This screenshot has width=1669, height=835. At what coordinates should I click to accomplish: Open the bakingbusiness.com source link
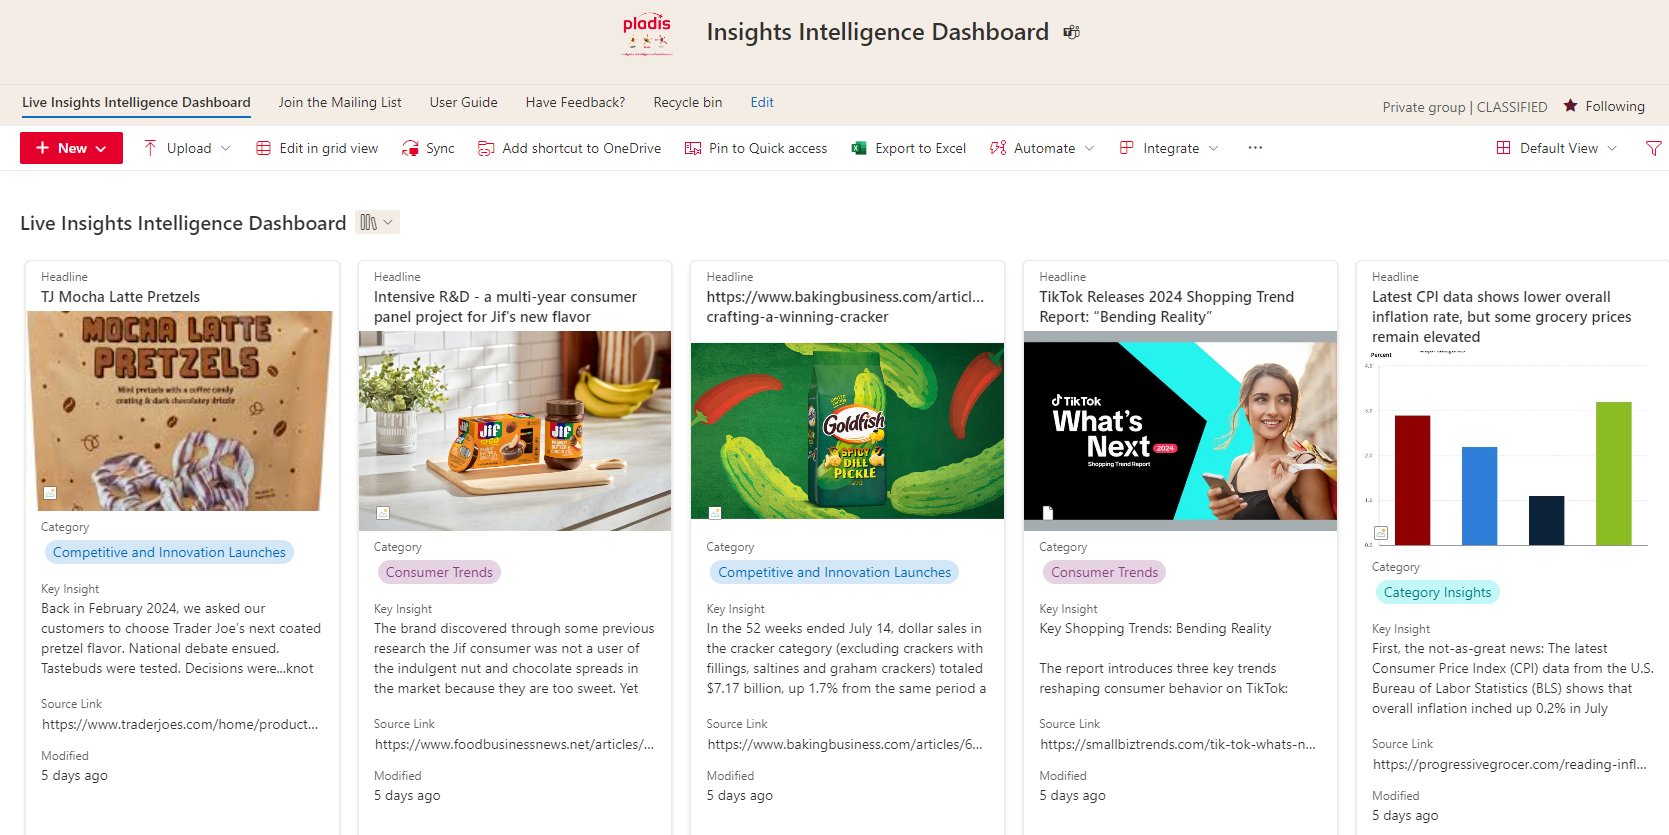(x=845, y=744)
